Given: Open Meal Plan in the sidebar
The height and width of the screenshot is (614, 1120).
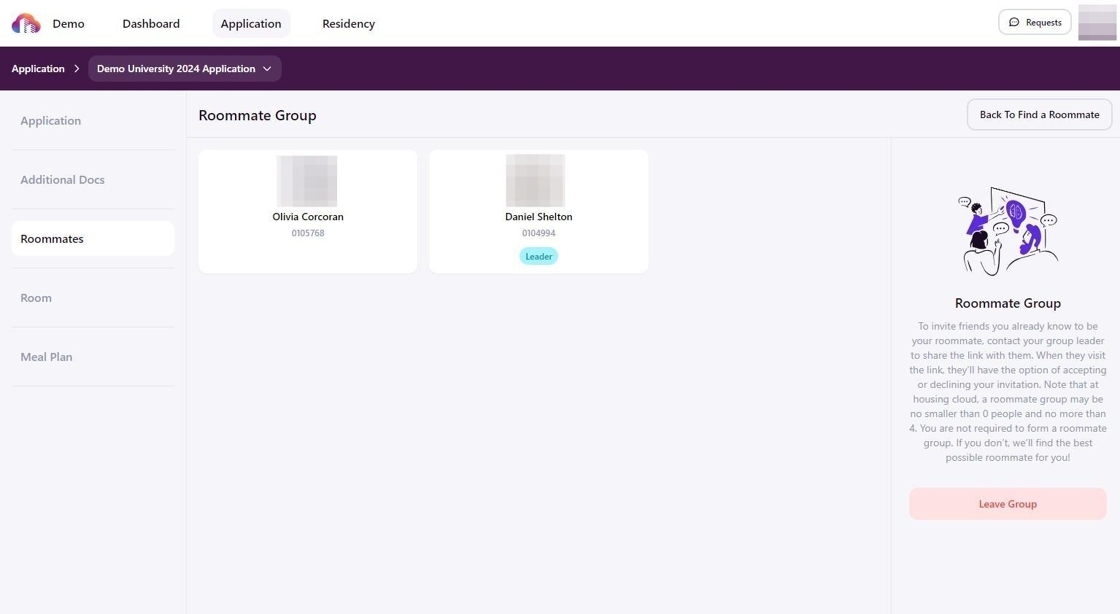Looking at the screenshot, I should pyautogui.click(x=46, y=357).
